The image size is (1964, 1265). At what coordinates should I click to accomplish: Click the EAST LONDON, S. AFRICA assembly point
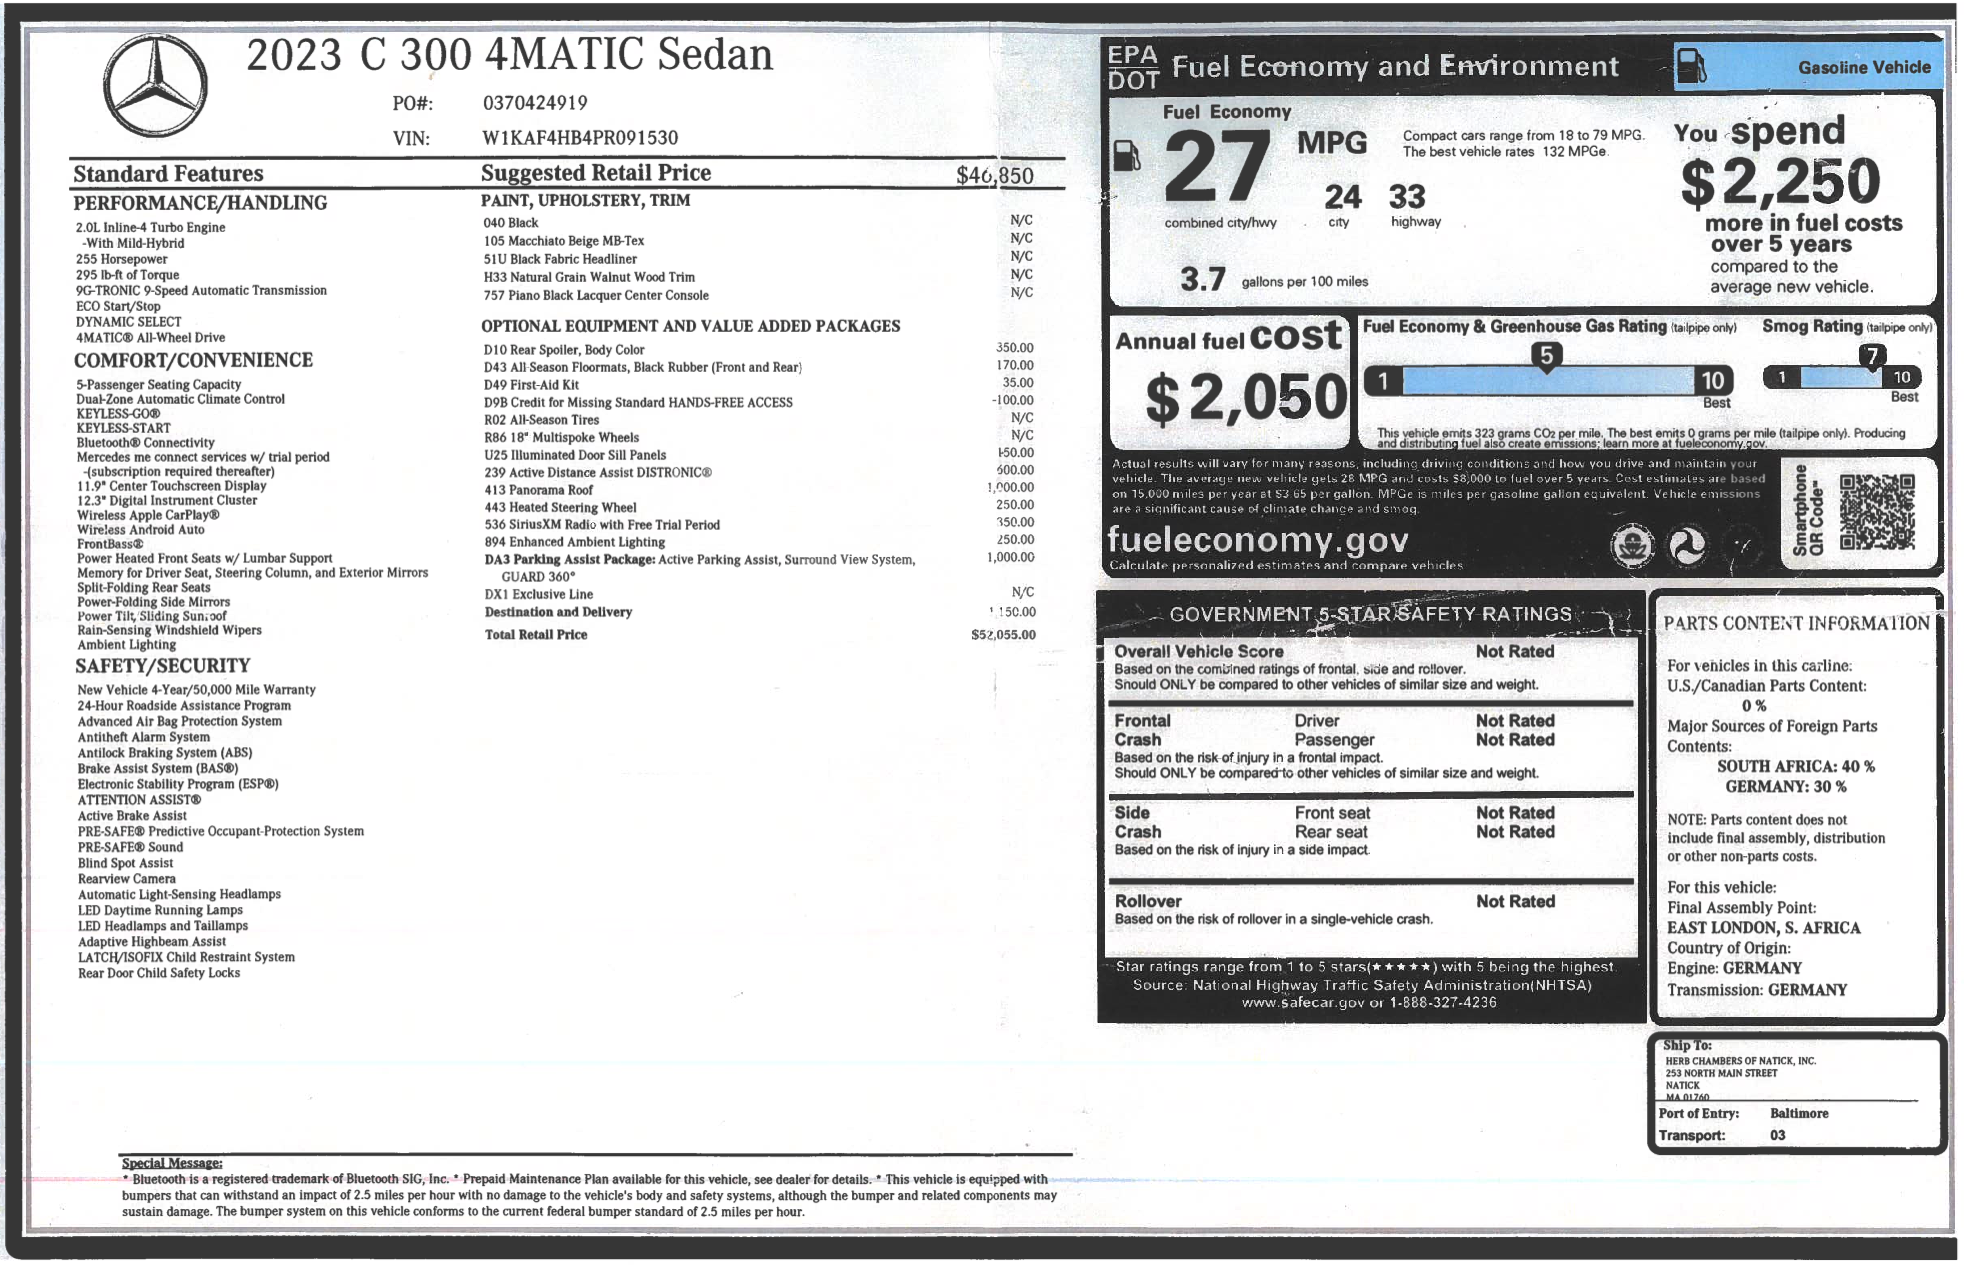pyautogui.click(x=1763, y=928)
